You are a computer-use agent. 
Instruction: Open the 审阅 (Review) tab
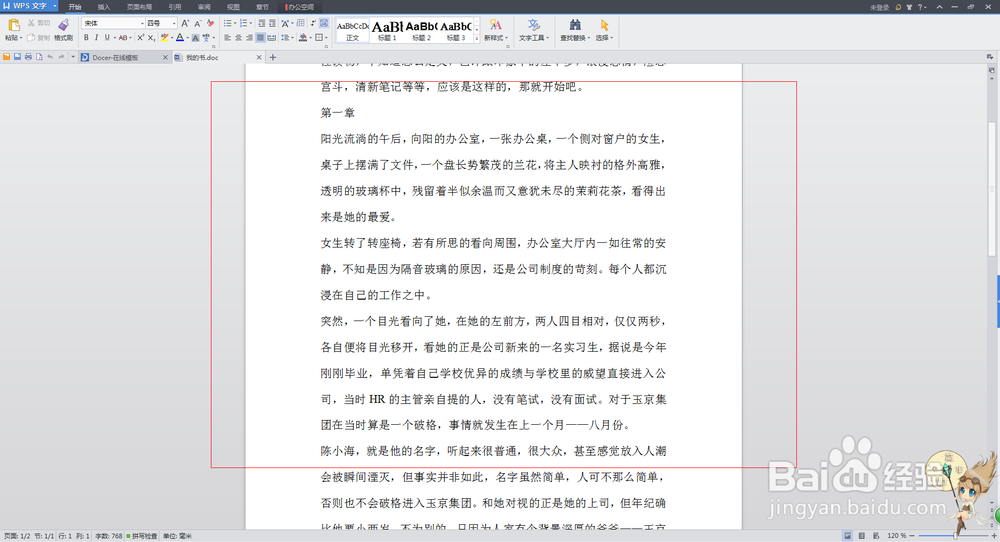pyautogui.click(x=204, y=7)
